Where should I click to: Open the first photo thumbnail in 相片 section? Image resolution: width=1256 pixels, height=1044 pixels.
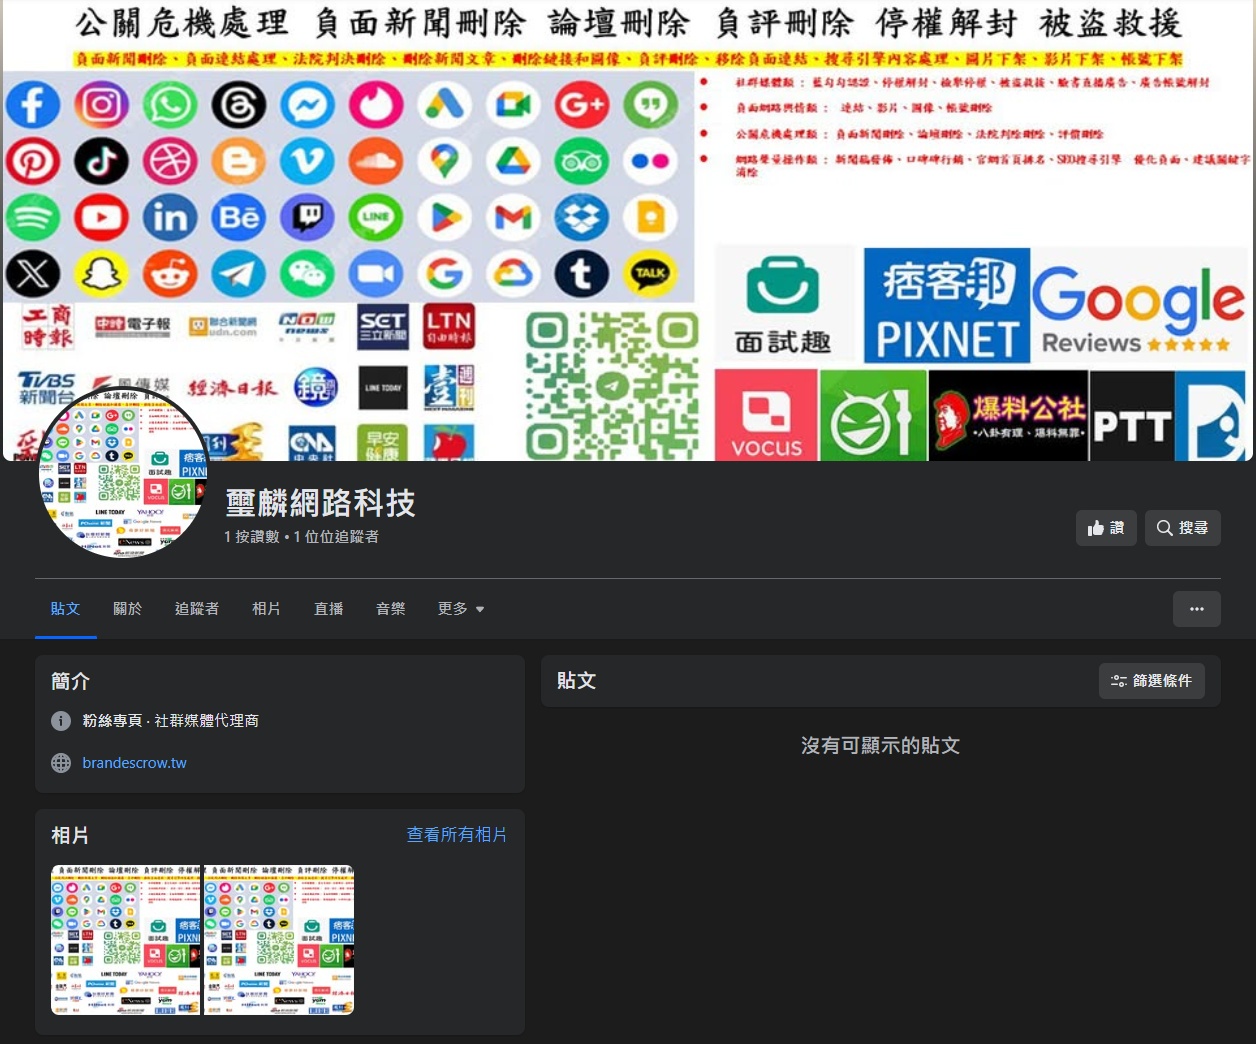(126, 940)
